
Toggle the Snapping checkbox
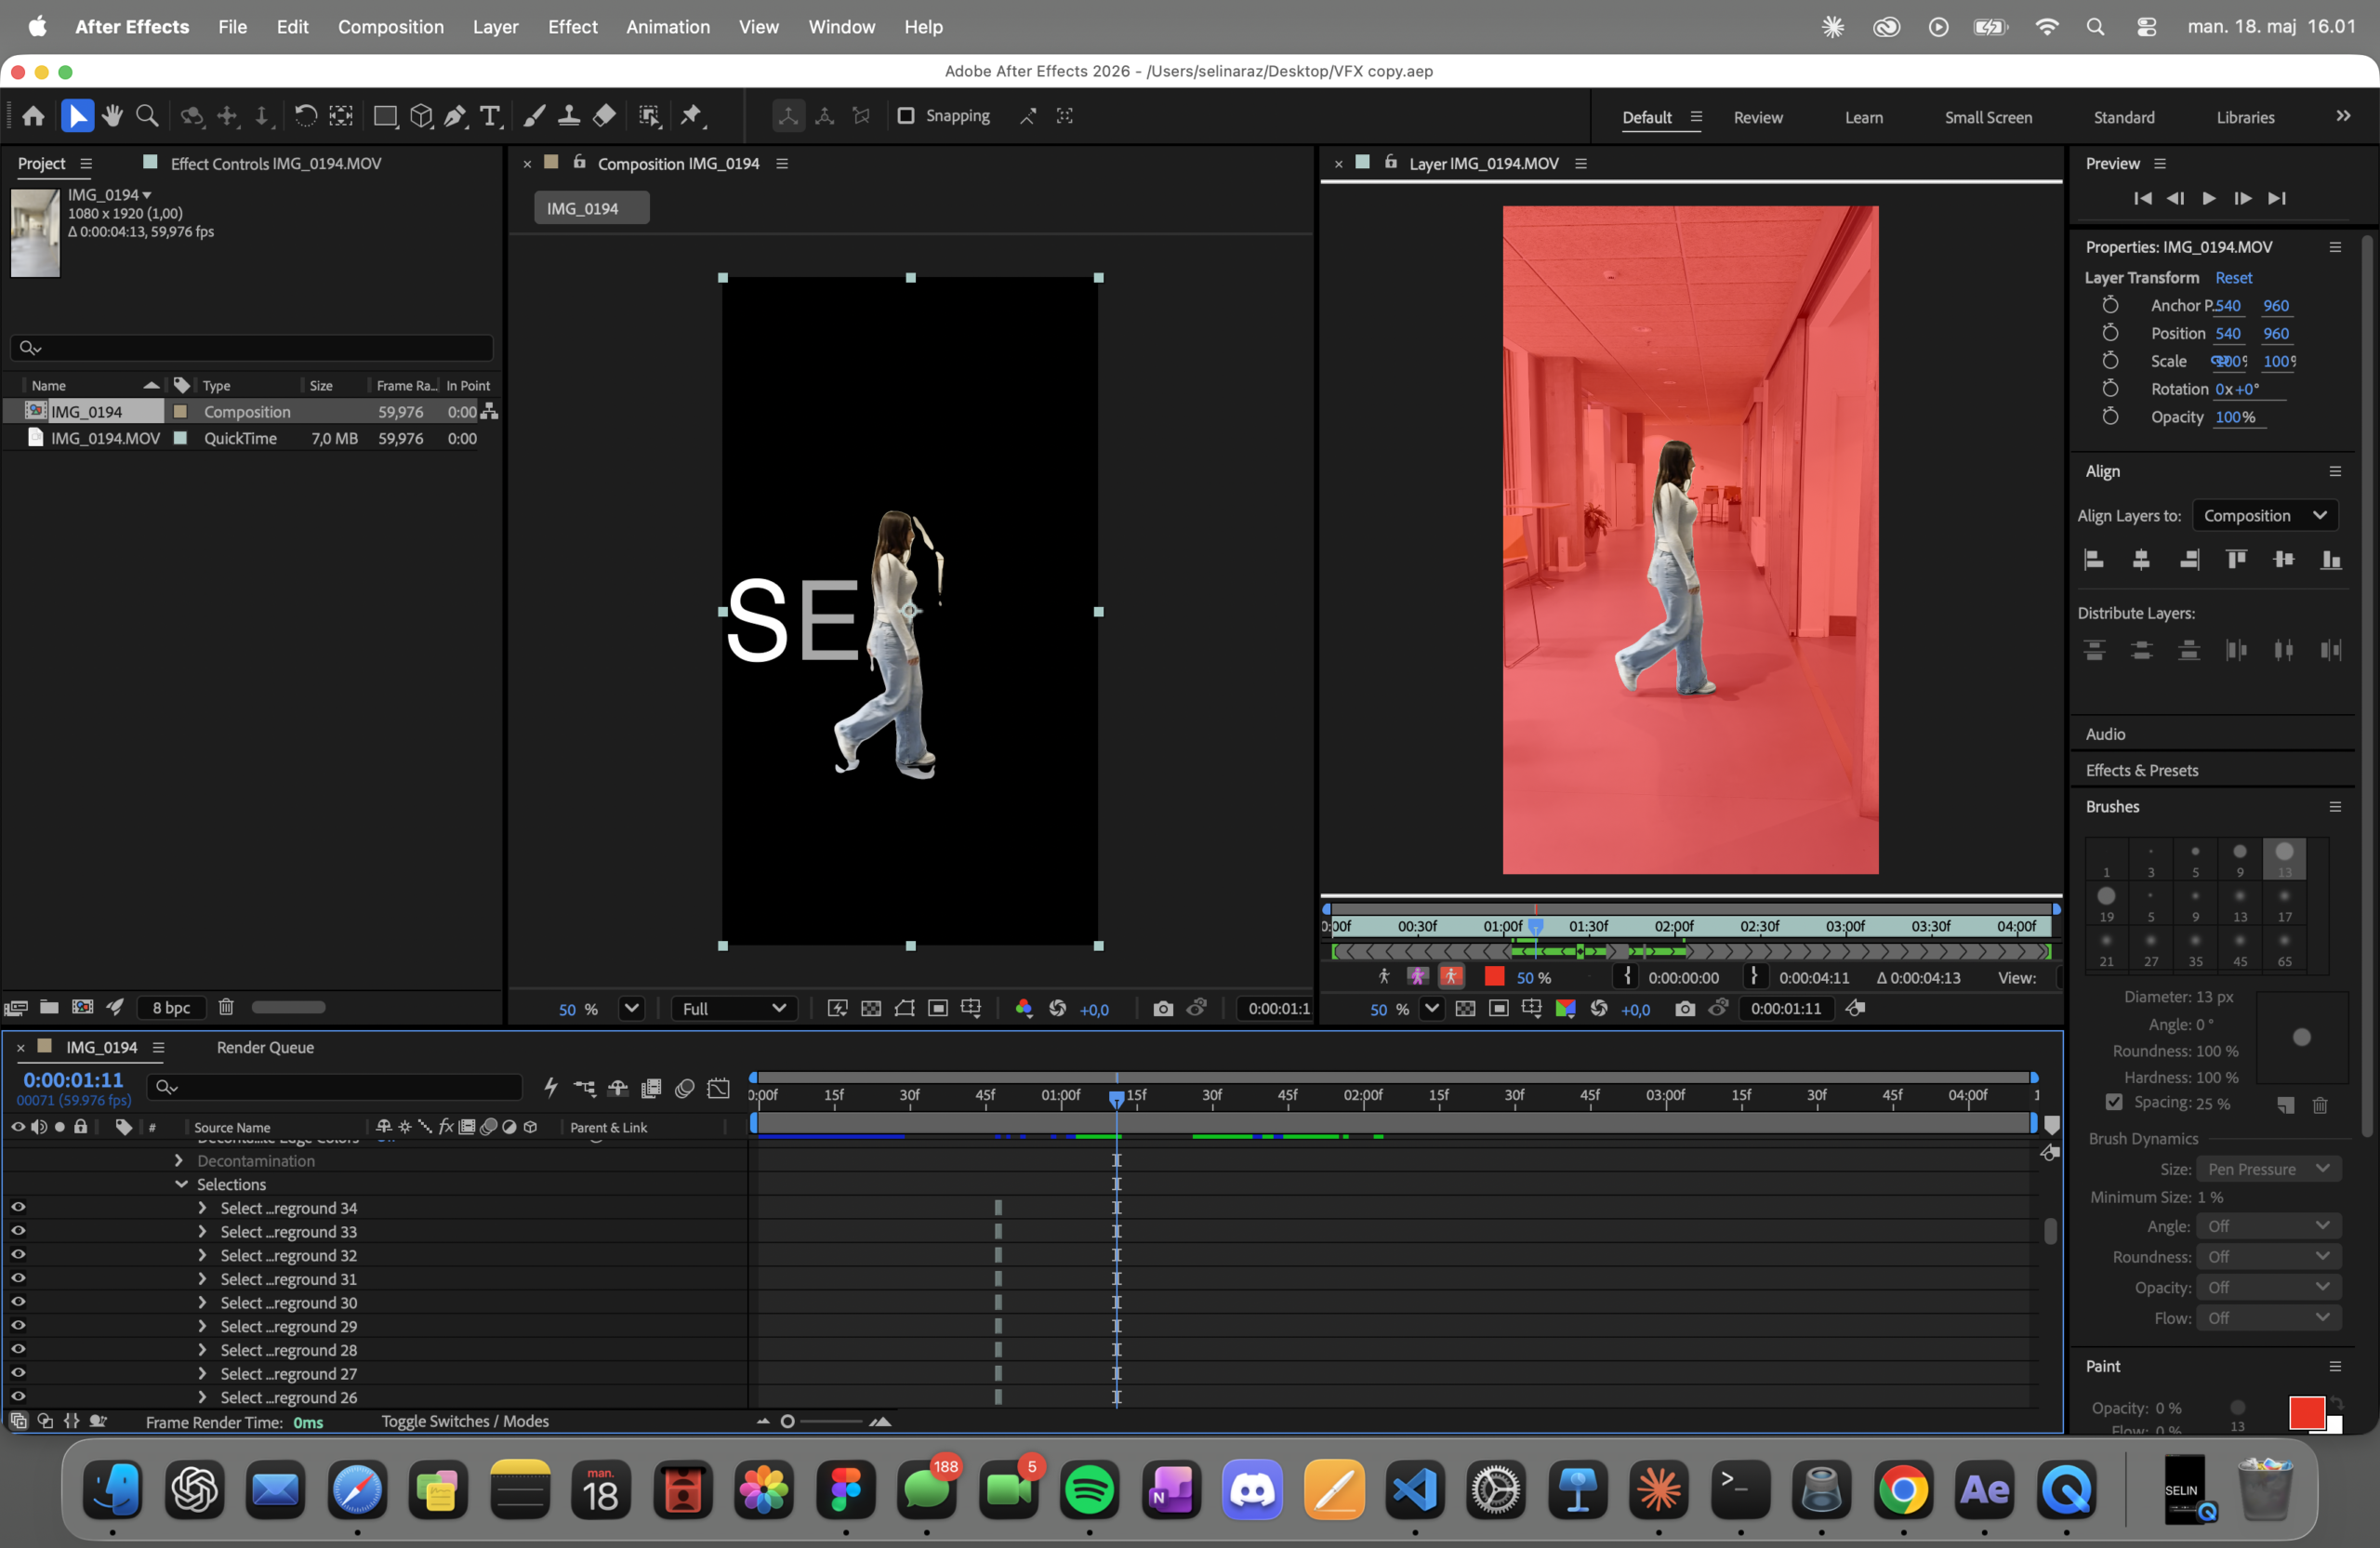pyautogui.click(x=906, y=116)
